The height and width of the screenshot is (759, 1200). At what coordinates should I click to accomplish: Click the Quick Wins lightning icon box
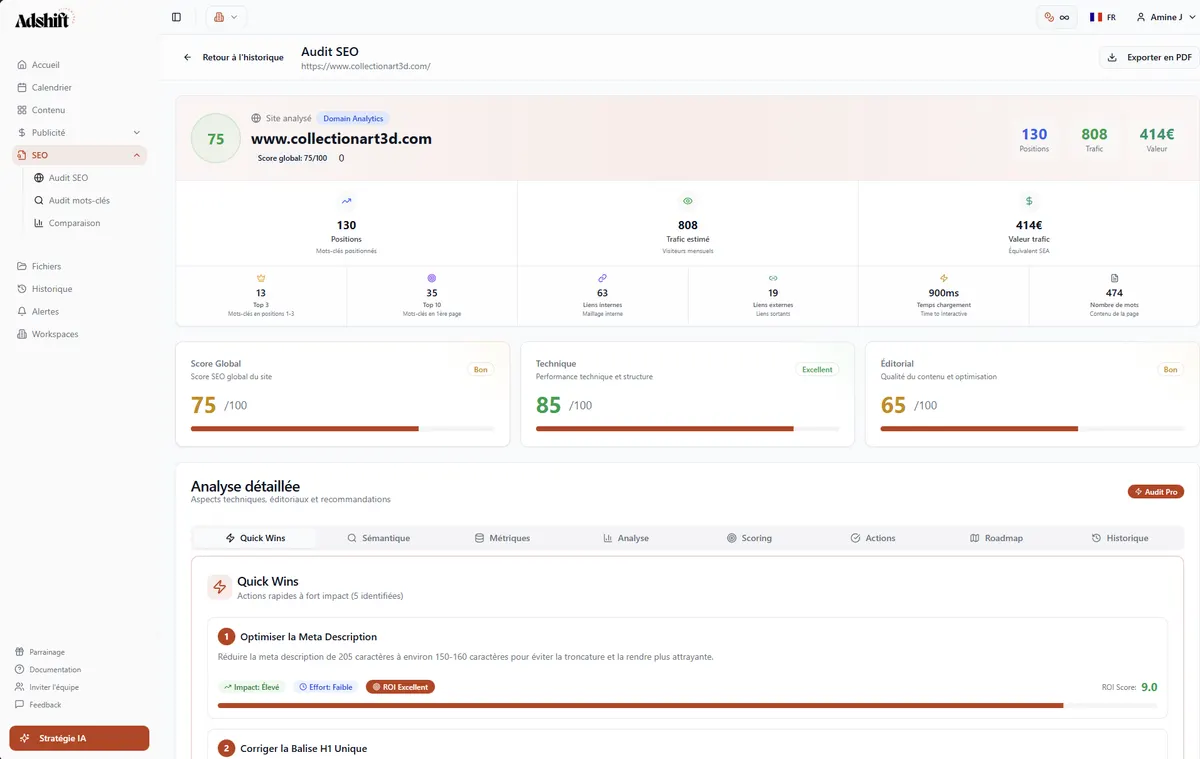click(220, 587)
